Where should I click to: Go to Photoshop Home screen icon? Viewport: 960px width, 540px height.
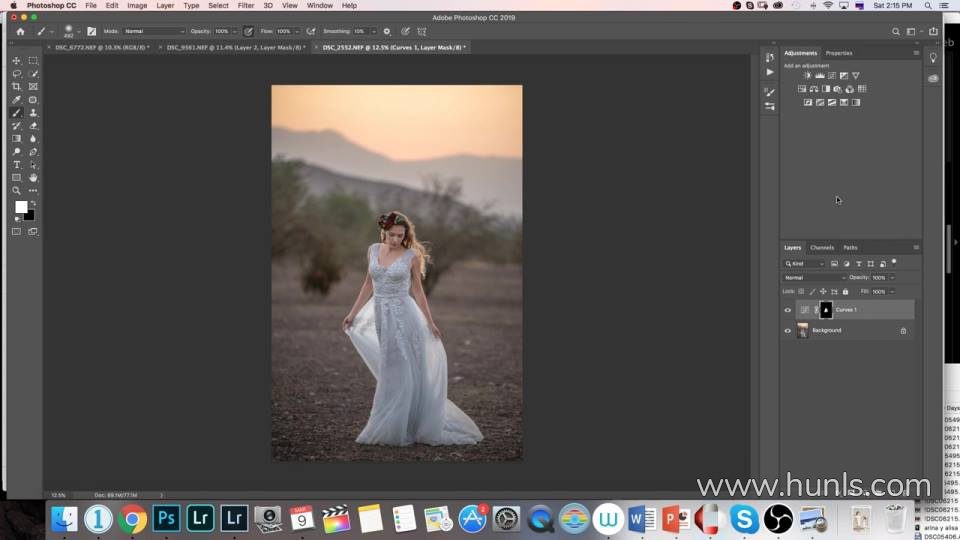pos(20,31)
